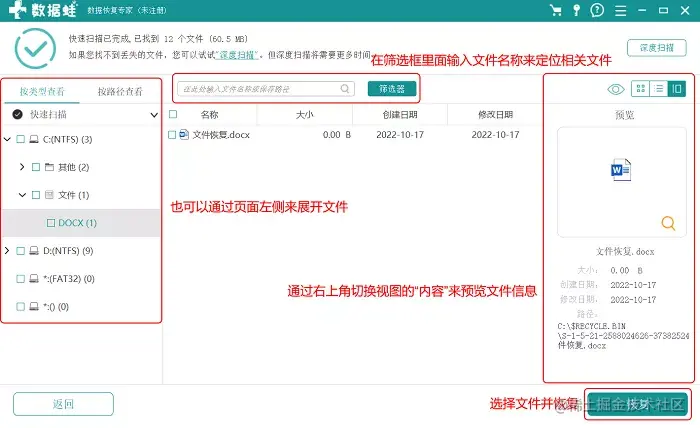Image resolution: width=700 pixels, height=428 pixels.
Task: Click the Word document preview thumbnail
Action: 621,170
